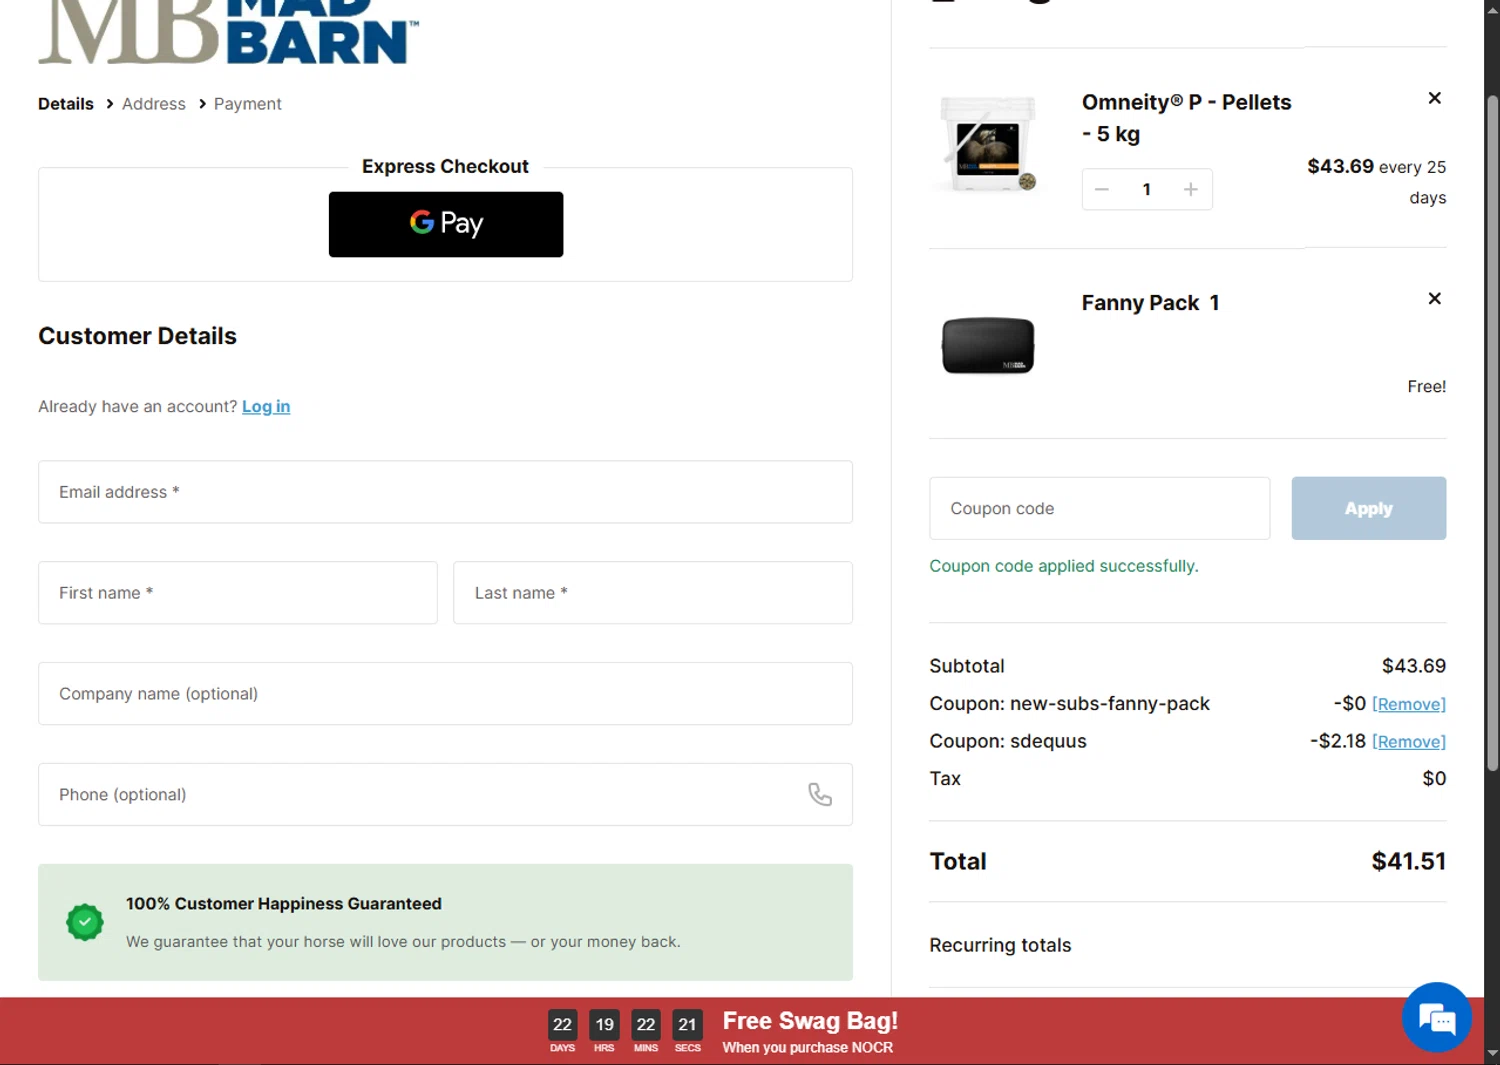Pay with the Google Pay button
Image resolution: width=1500 pixels, height=1065 pixels.
446,224
